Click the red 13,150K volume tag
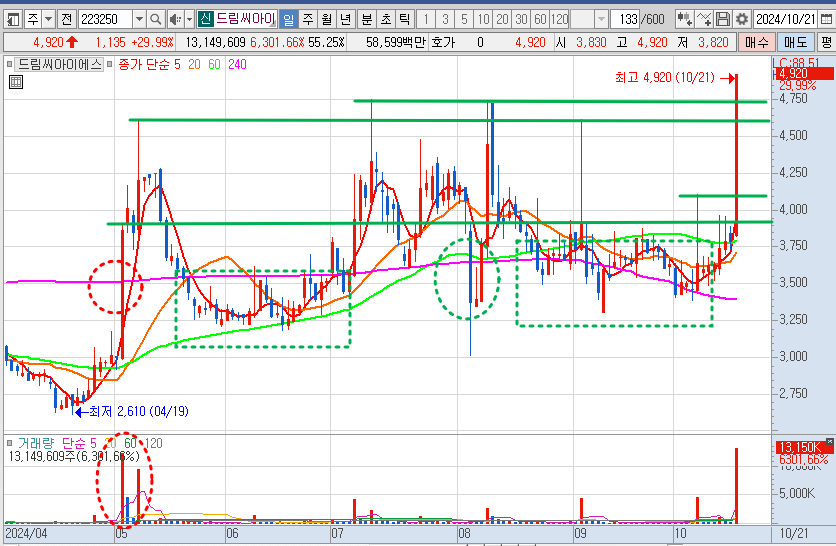The width and height of the screenshot is (836, 546). tap(801, 447)
